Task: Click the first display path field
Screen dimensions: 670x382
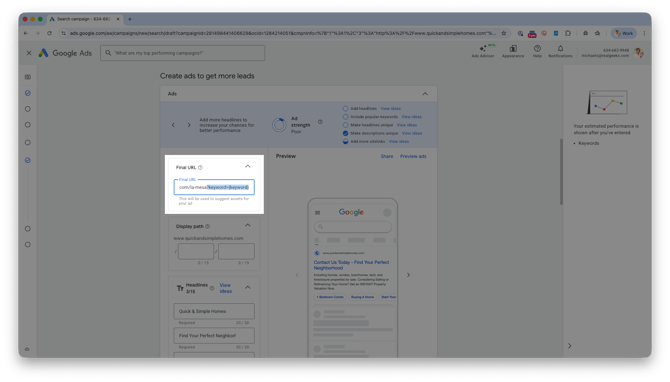Action: 196,251
